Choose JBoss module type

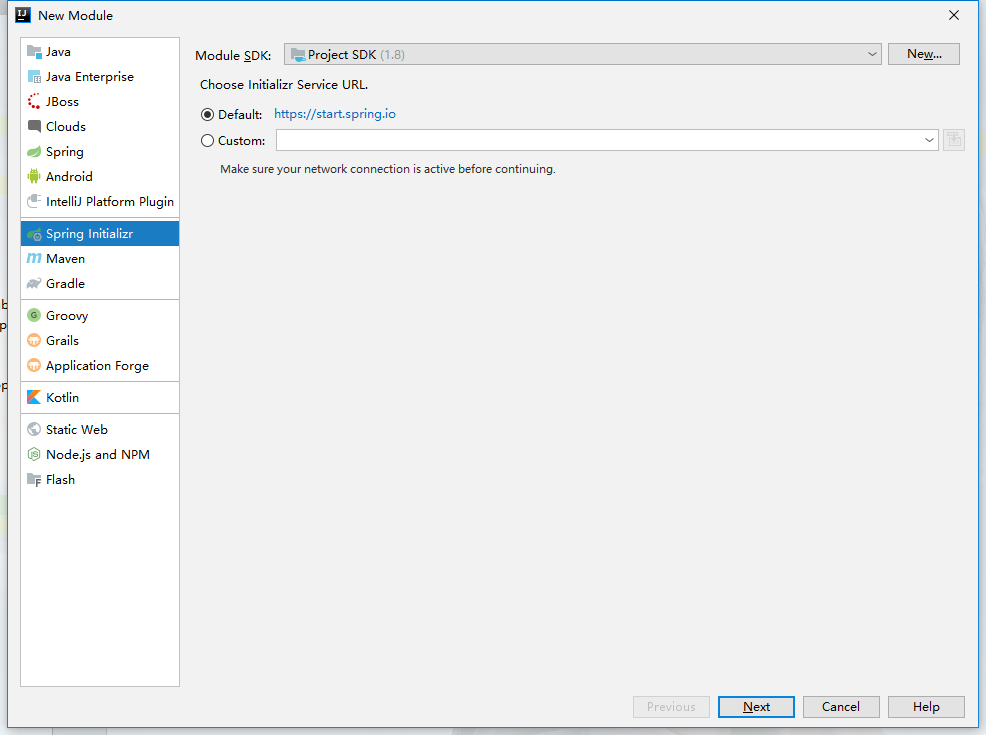point(100,101)
